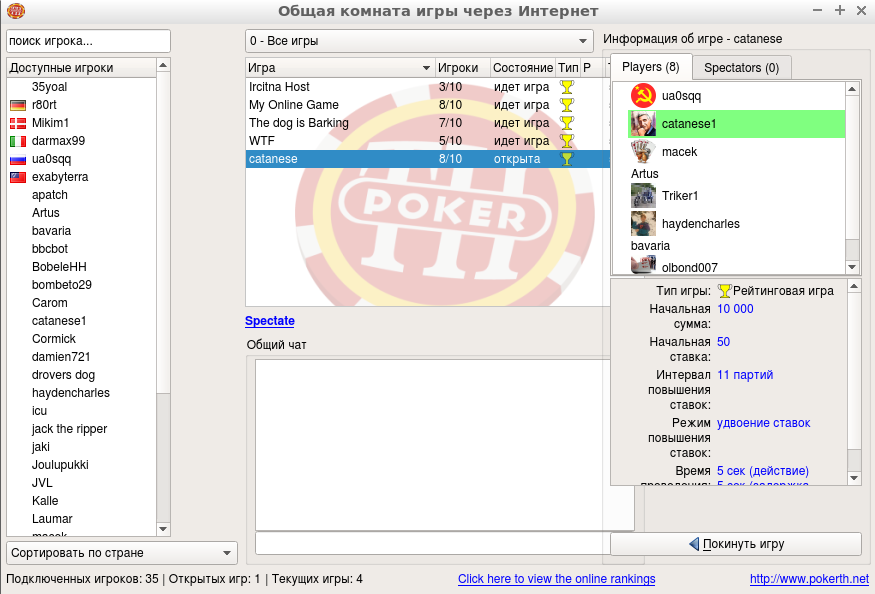Viewport: 875px width, 594px height.
Task: Select the catanese game row
Action: 427,159
